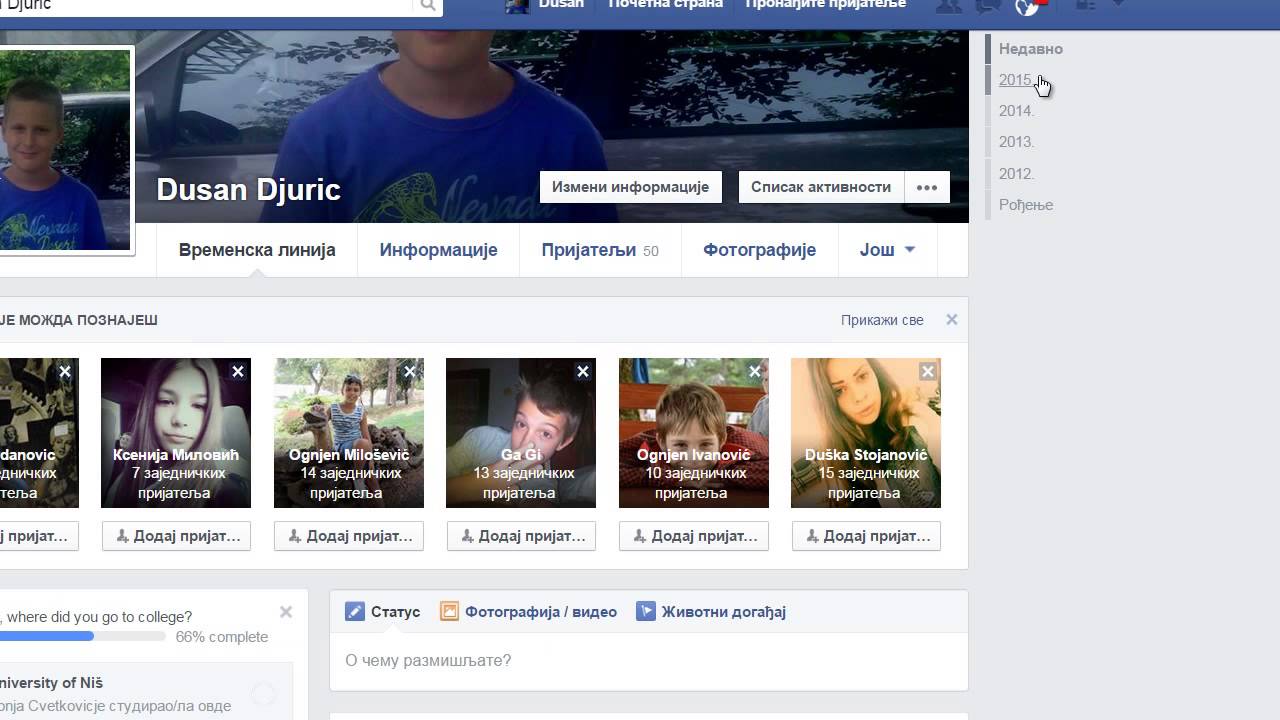
Task: Open the three-dots more options button
Action: point(927,187)
